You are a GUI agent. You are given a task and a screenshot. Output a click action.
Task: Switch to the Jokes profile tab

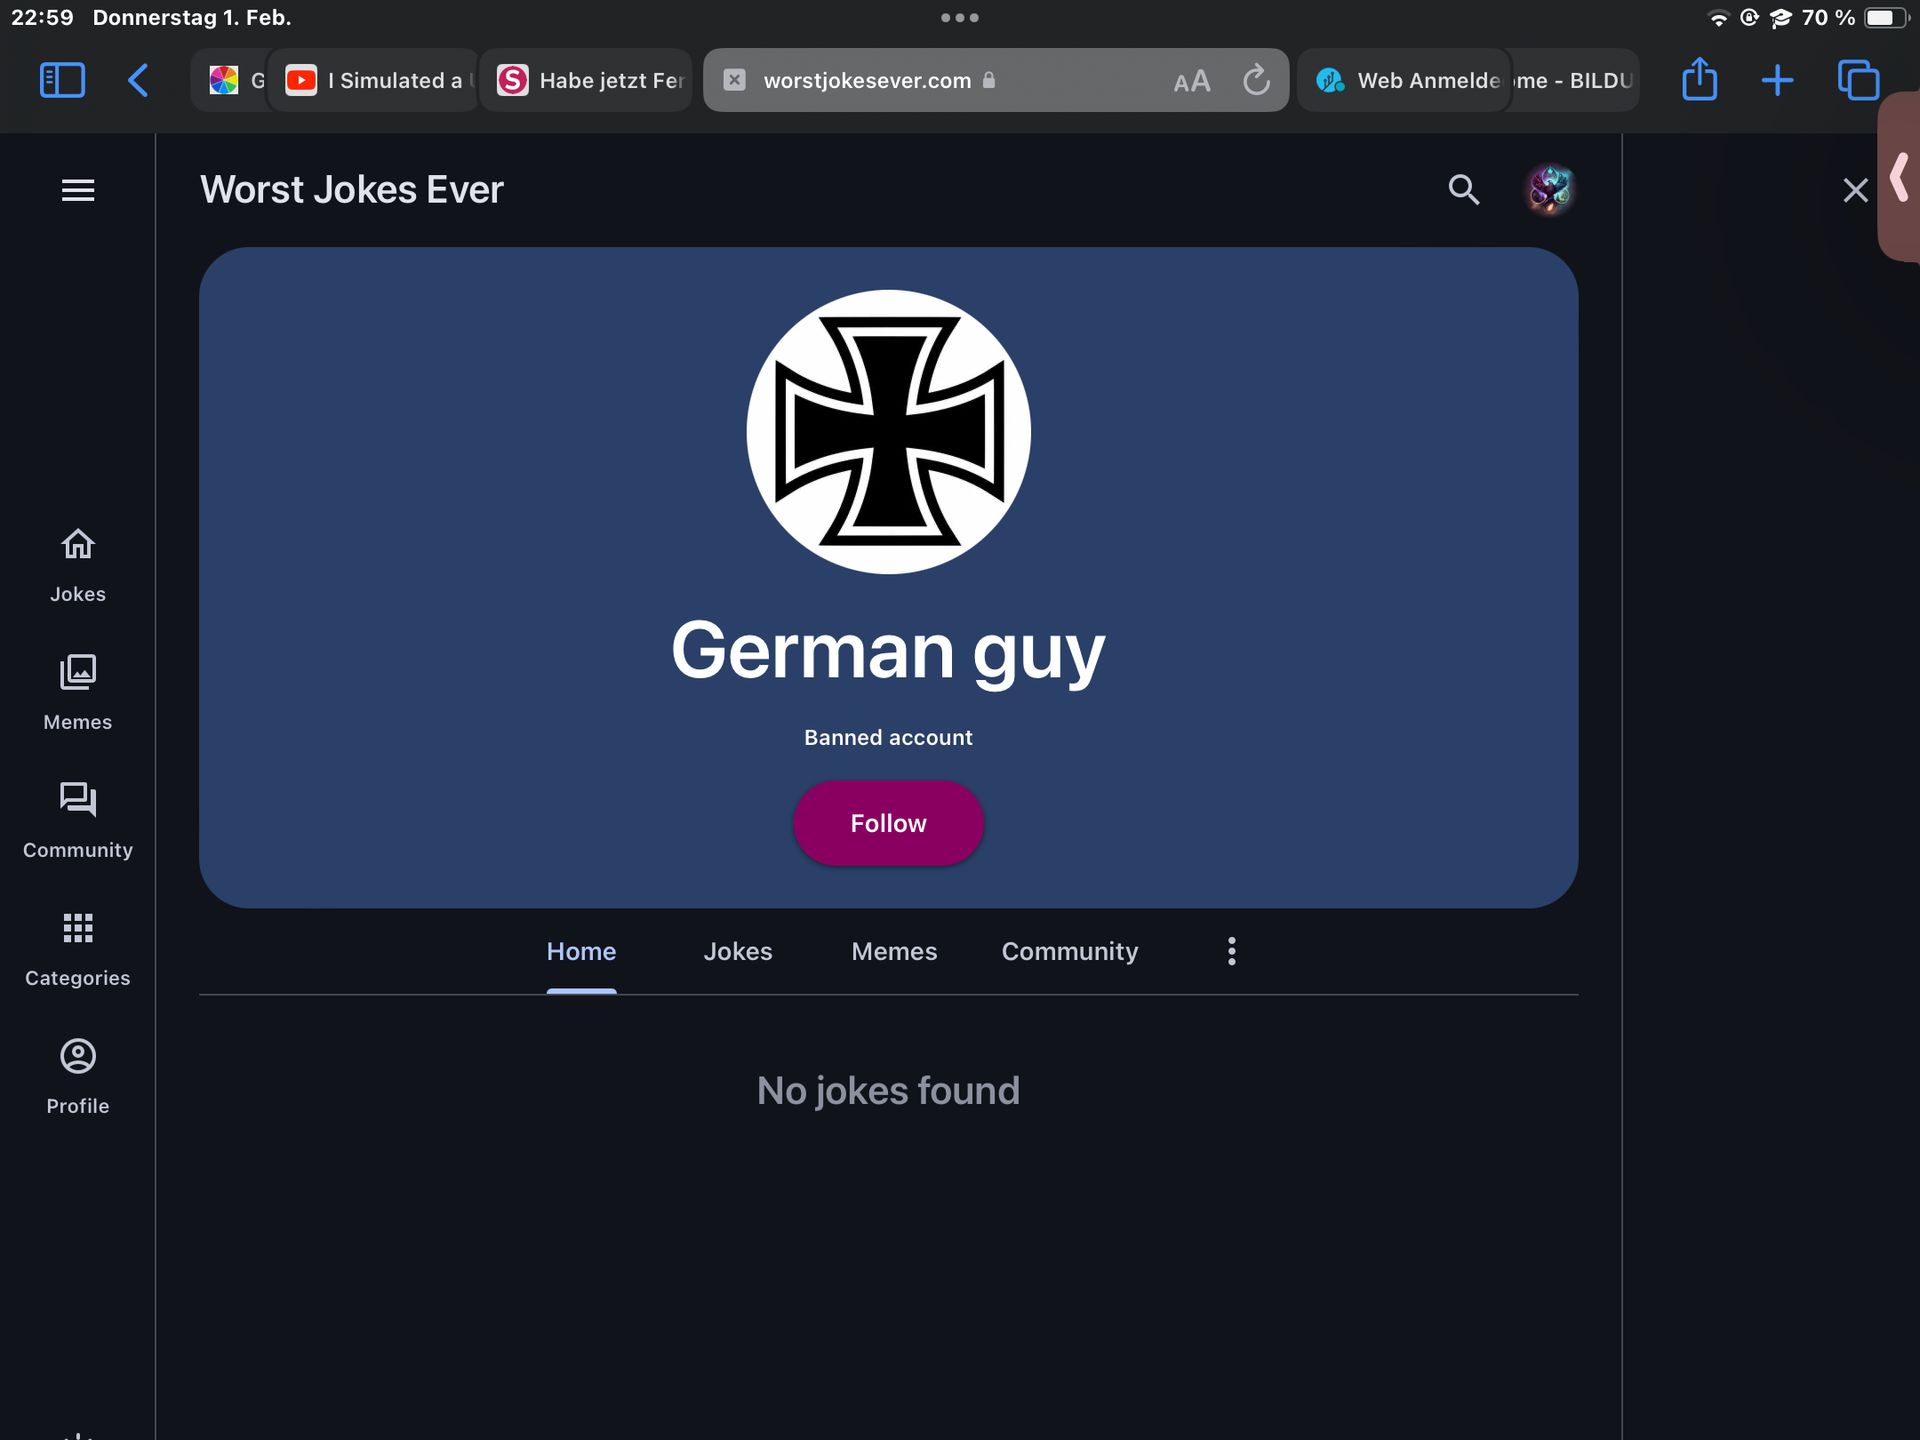pos(738,951)
